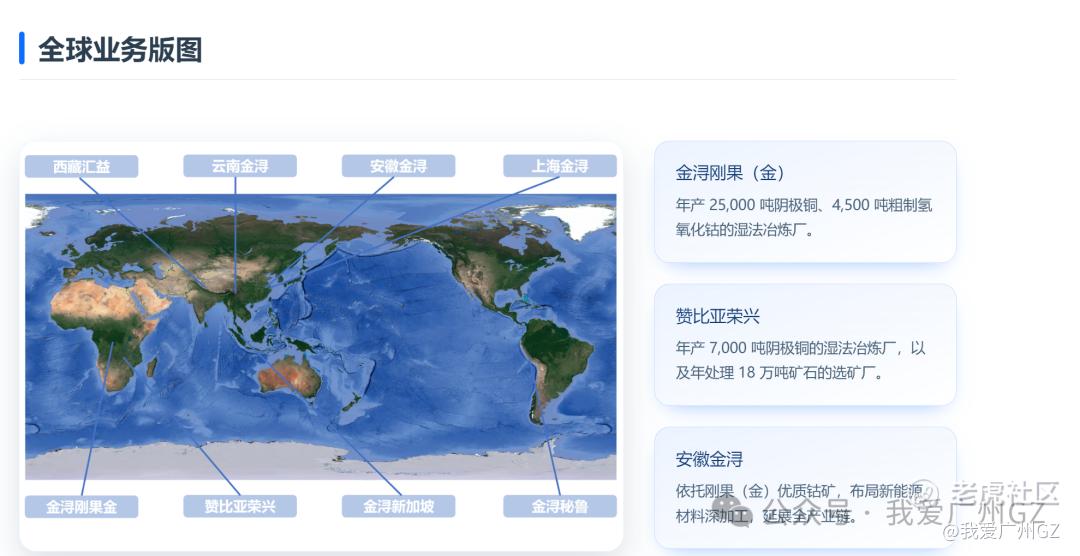Screen dimensions: 1080x556
Task: Click the 赞比亚荣兴 label below the map
Action: [240, 506]
